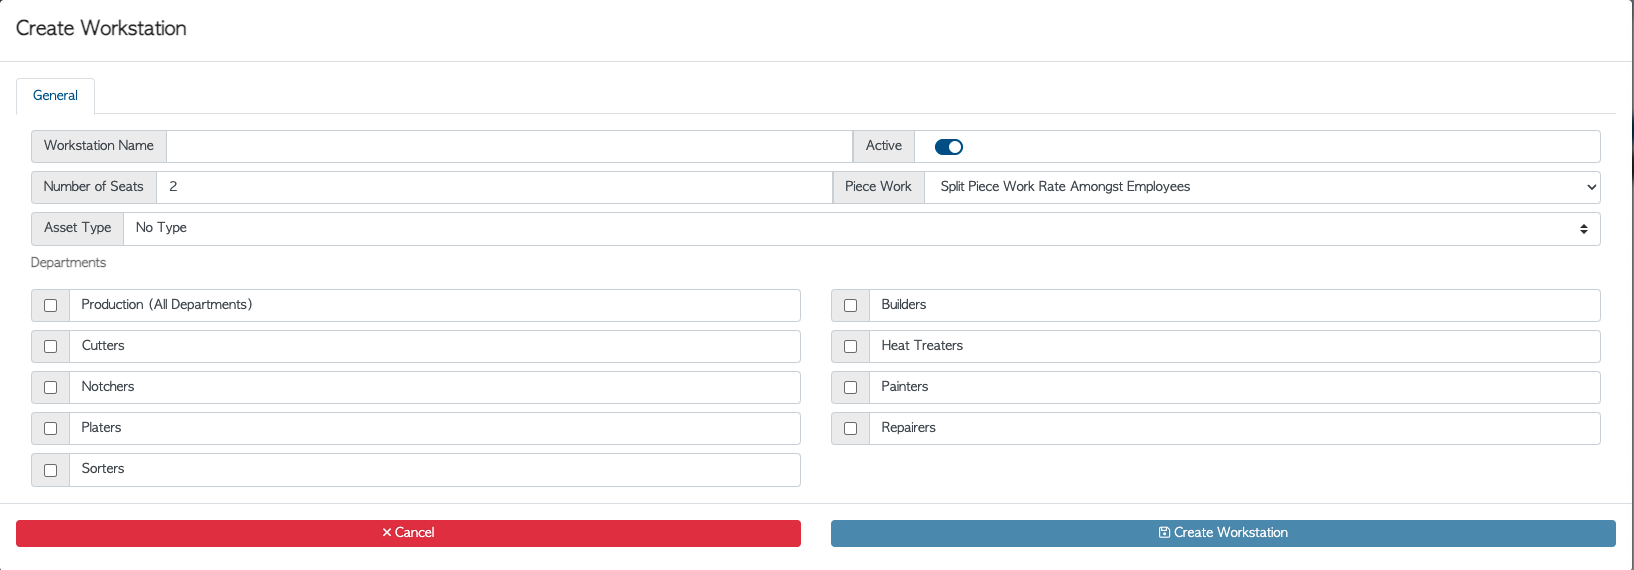This screenshot has height=570, width=1634.
Task: Toggle the Active switch off
Action: 949,147
